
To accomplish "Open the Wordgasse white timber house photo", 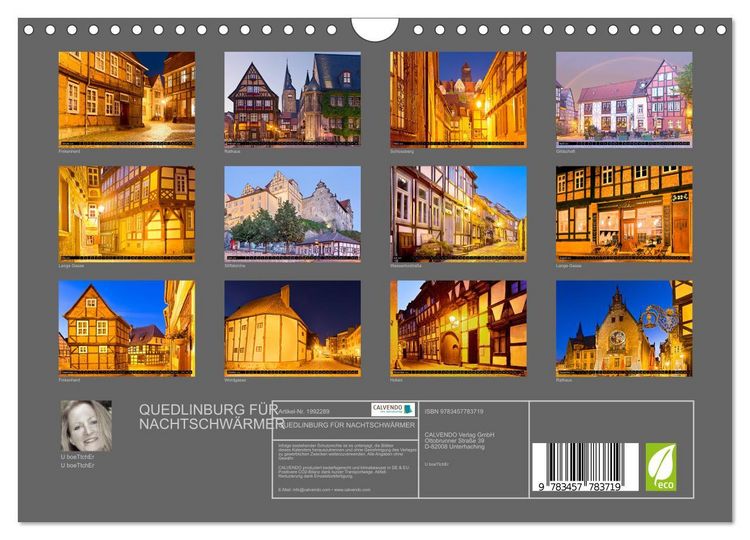I will [293, 328].
